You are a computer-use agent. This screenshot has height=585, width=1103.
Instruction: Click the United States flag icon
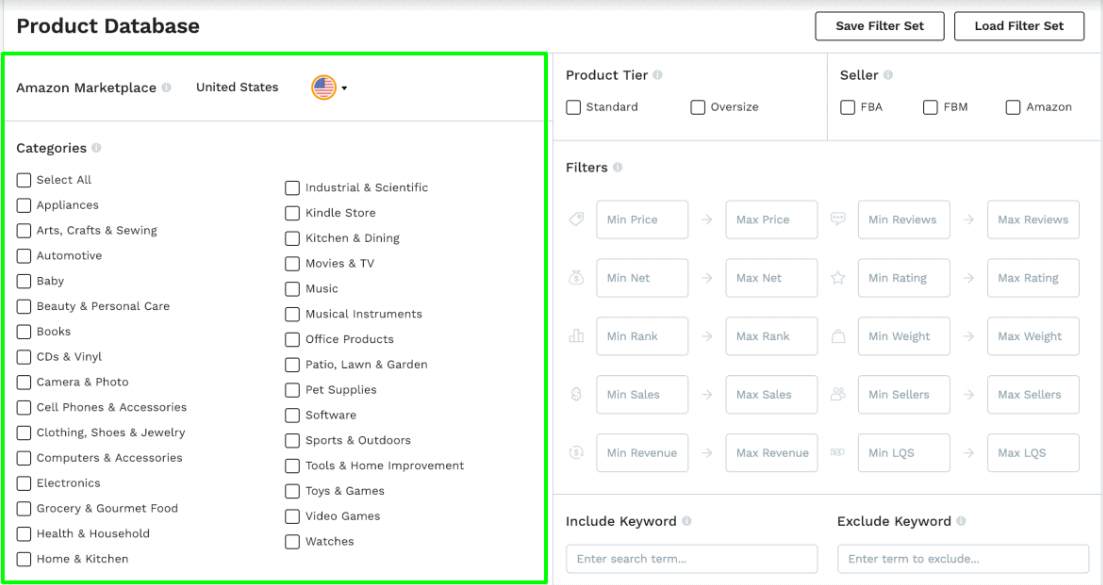point(324,88)
